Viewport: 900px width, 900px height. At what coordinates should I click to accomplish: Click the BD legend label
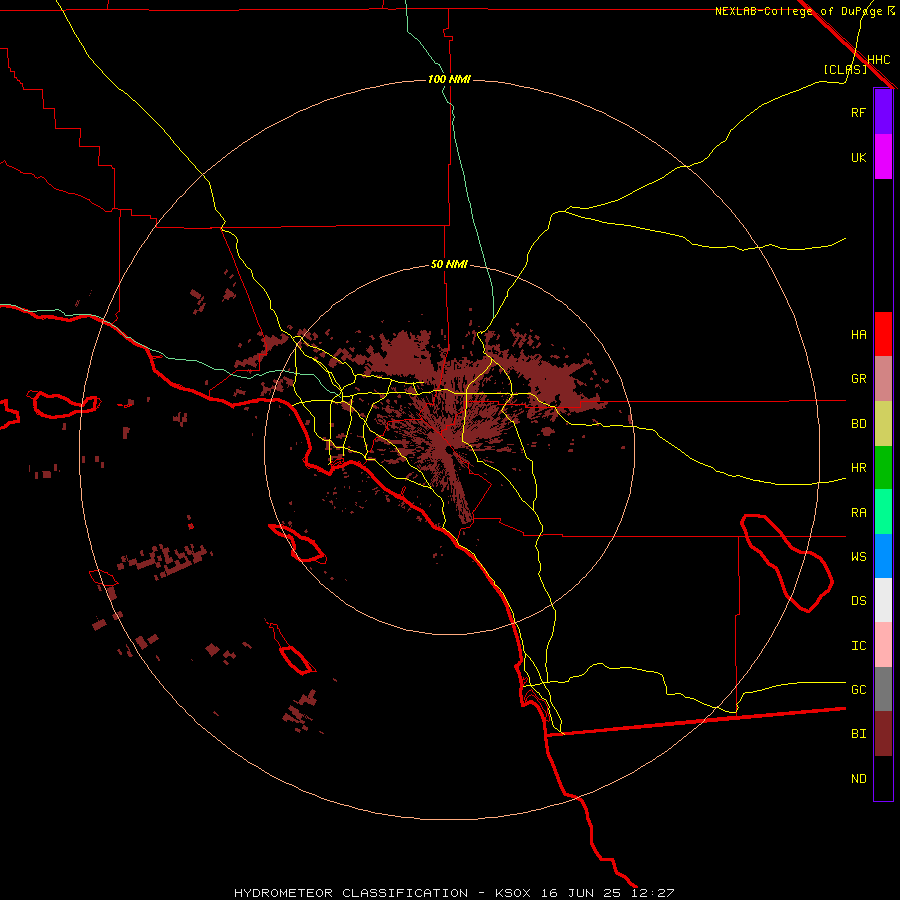(858, 424)
